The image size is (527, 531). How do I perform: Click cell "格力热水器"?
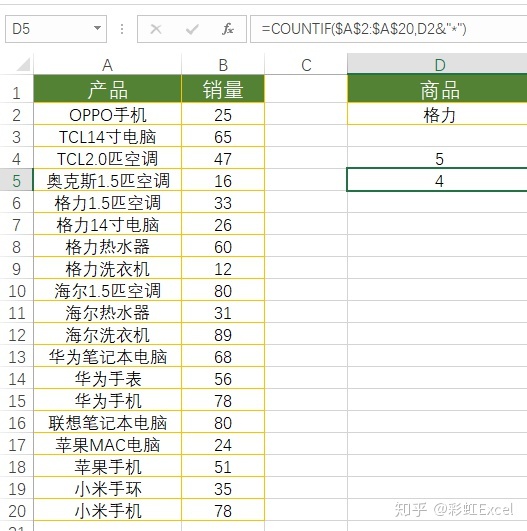pos(107,247)
